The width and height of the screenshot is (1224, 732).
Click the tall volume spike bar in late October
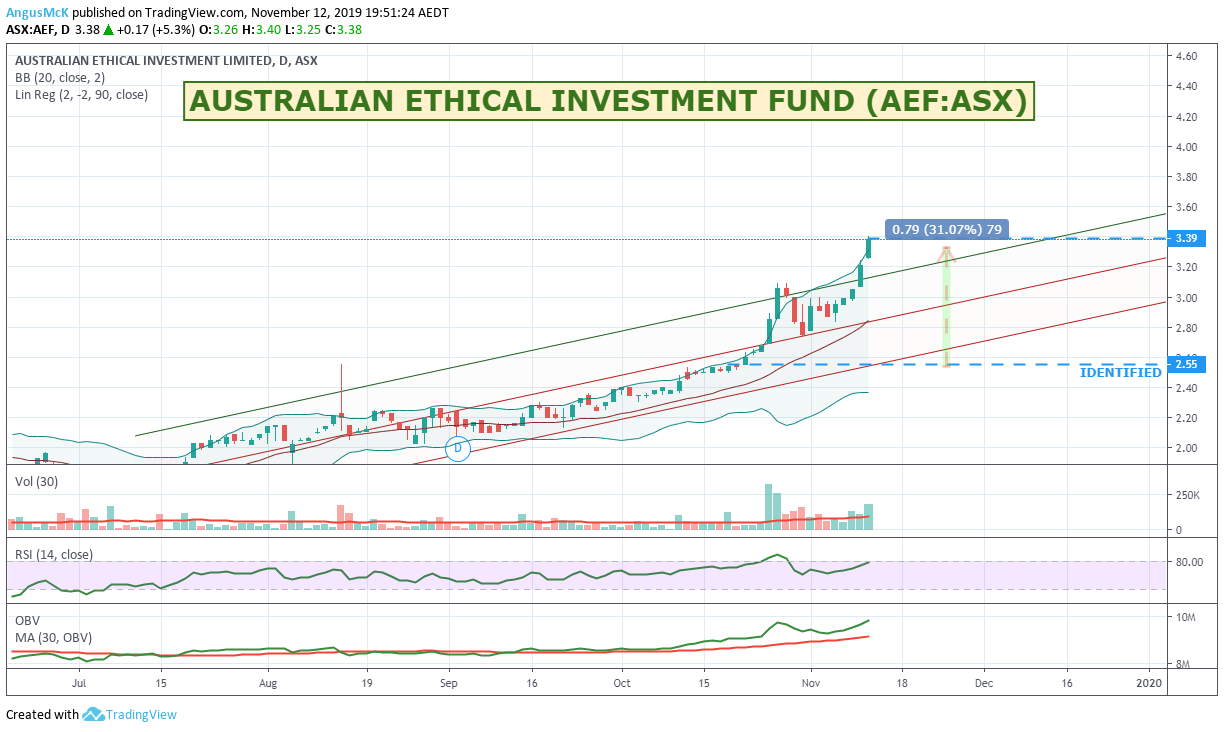point(769,507)
